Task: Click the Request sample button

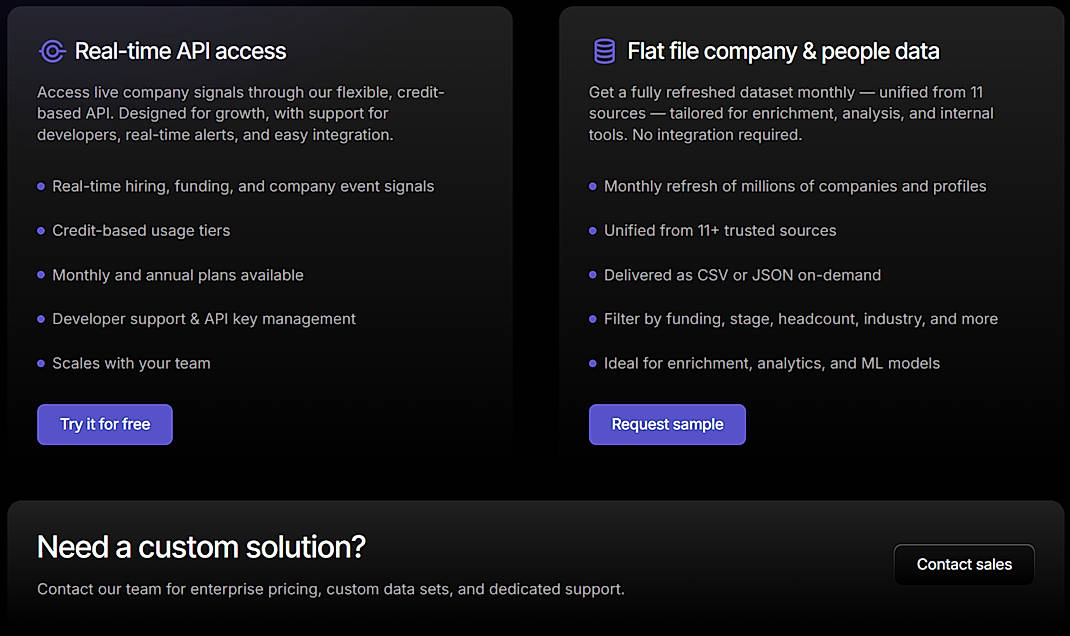Action: click(666, 424)
